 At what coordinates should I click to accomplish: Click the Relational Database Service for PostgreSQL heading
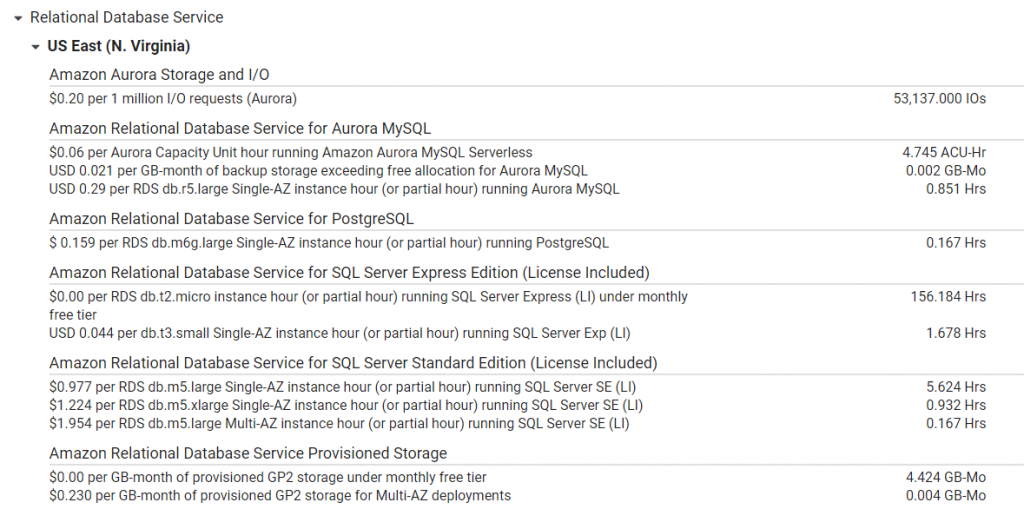[x=231, y=218]
